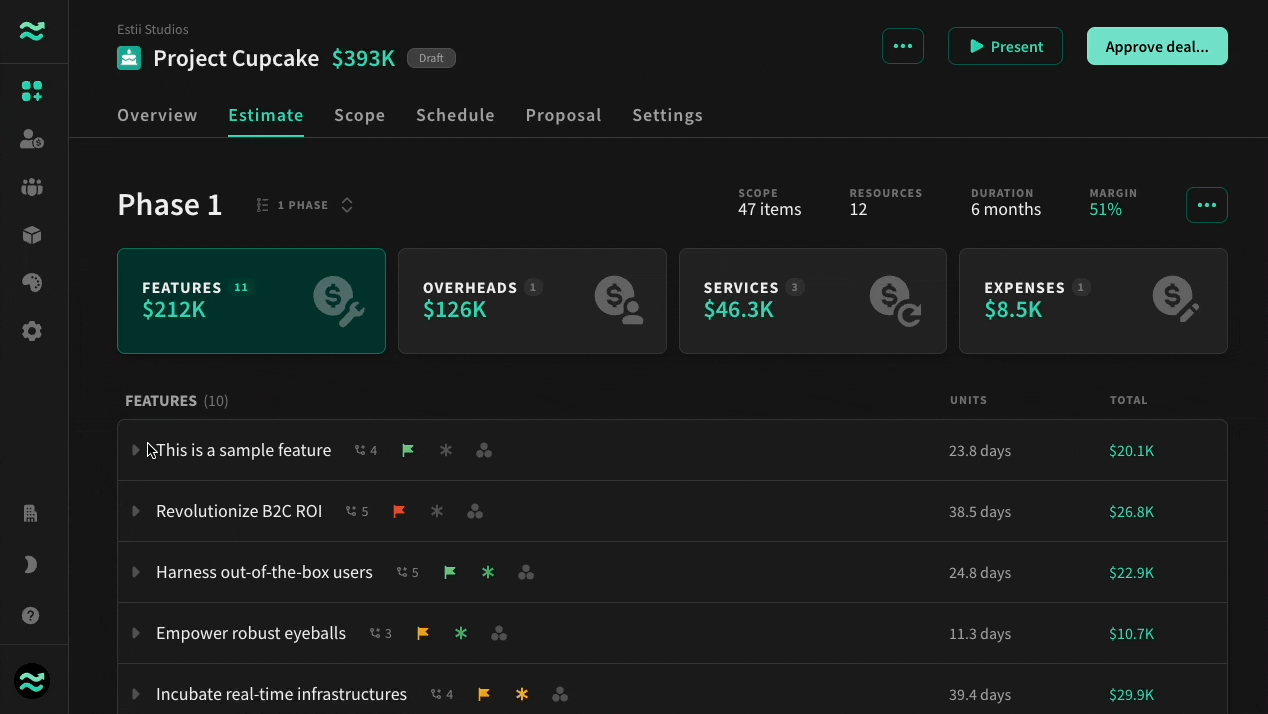
Task: Open the help question mark icon
Action: pos(31,616)
